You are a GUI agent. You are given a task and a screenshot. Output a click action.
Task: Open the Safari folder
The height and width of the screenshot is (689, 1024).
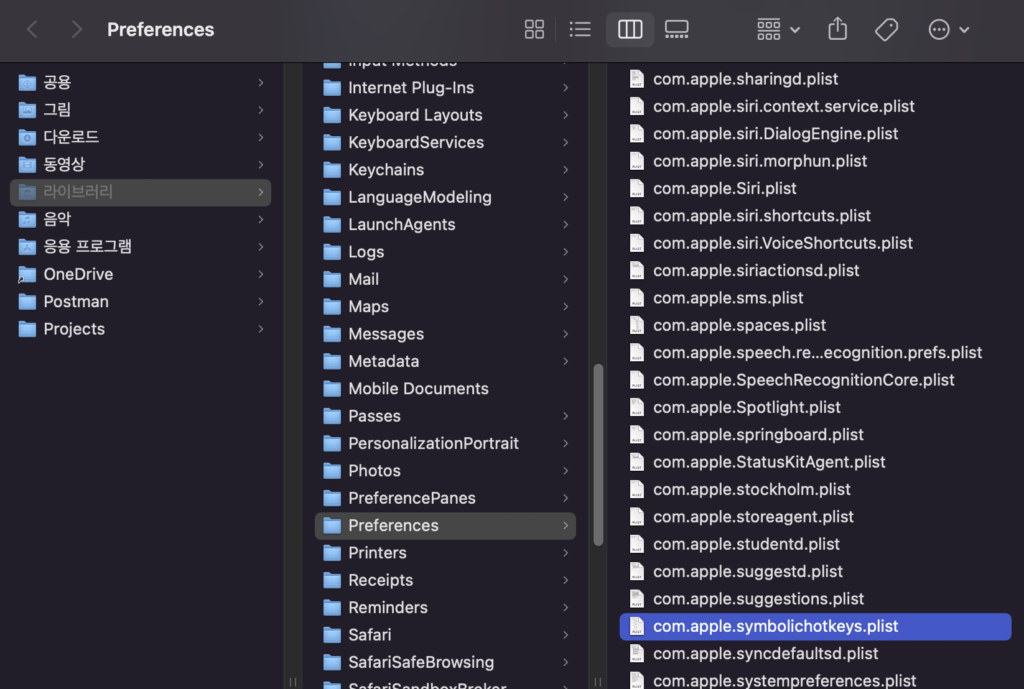click(x=369, y=635)
